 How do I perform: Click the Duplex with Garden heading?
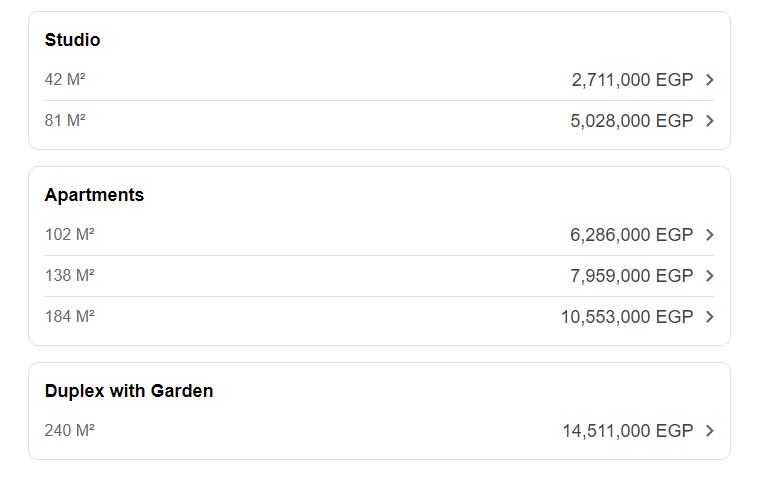[x=129, y=391]
